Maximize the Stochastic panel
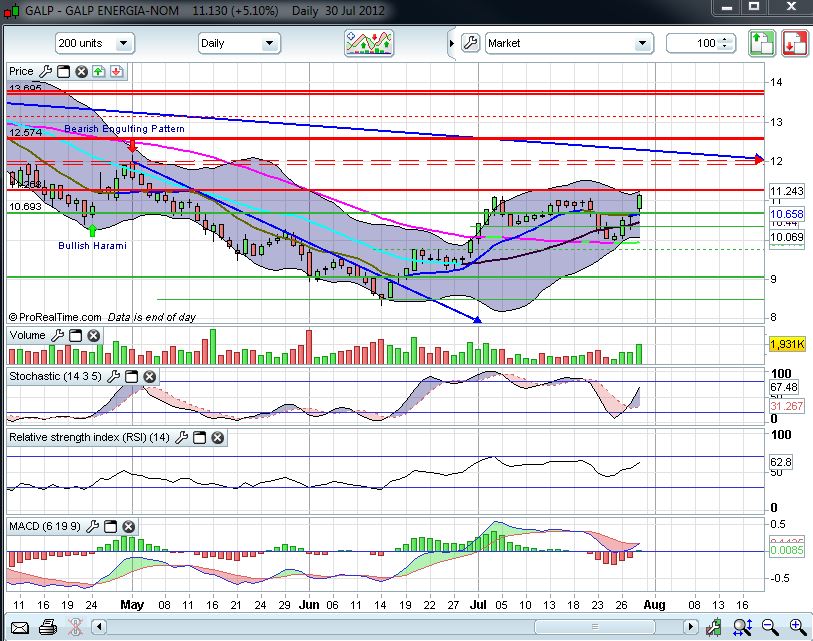 (132, 377)
